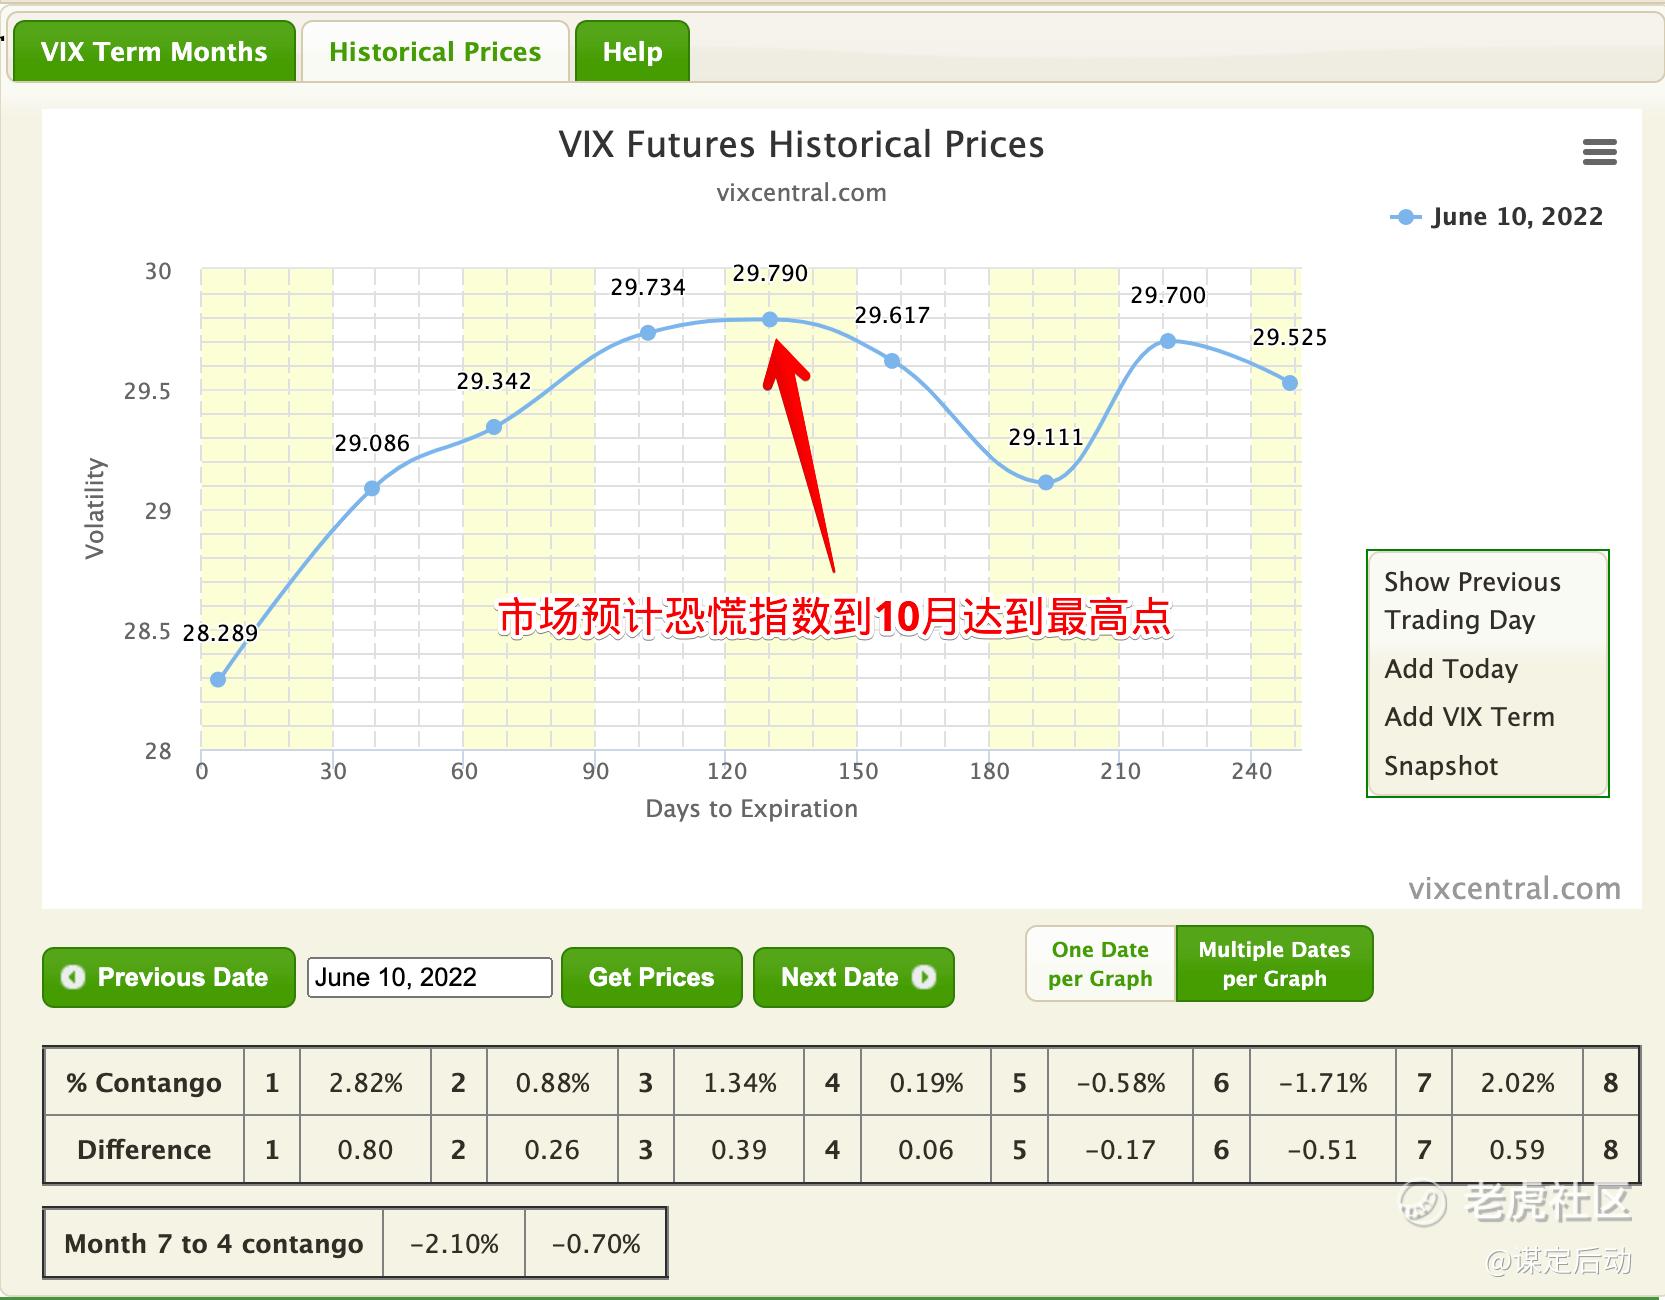Image resolution: width=1665 pixels, height=1300 pixels.
Task: Click the data point labeled 29.700
Action: click(1168, 341)
